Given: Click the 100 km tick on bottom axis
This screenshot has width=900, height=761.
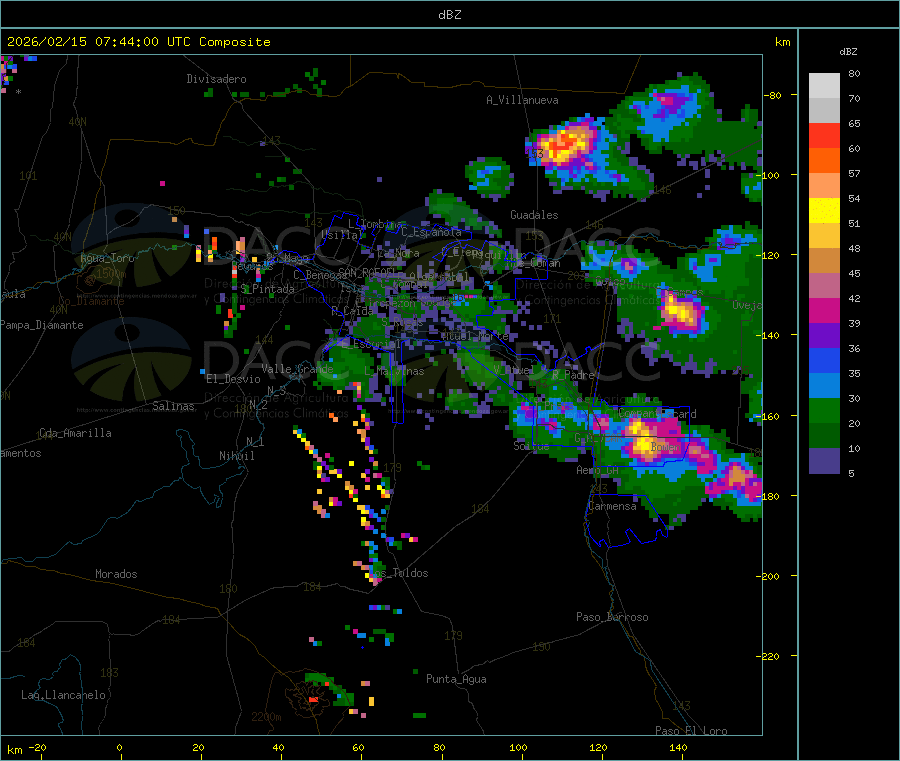Looking at the screenshot, I should 518,747.
